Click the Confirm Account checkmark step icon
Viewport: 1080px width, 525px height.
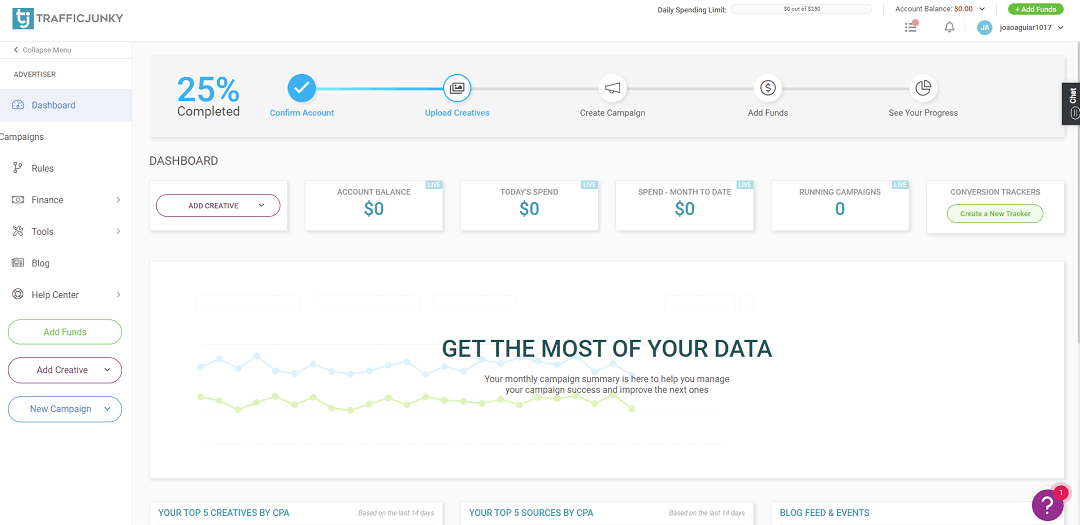pos(302,88)
